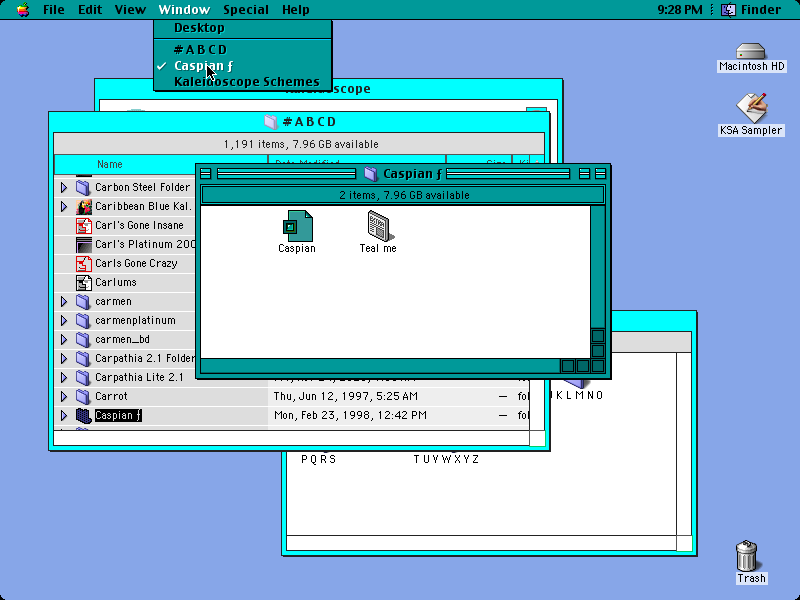
Task: Click the Carrot folder icon
Action: [x=83, y=396]
